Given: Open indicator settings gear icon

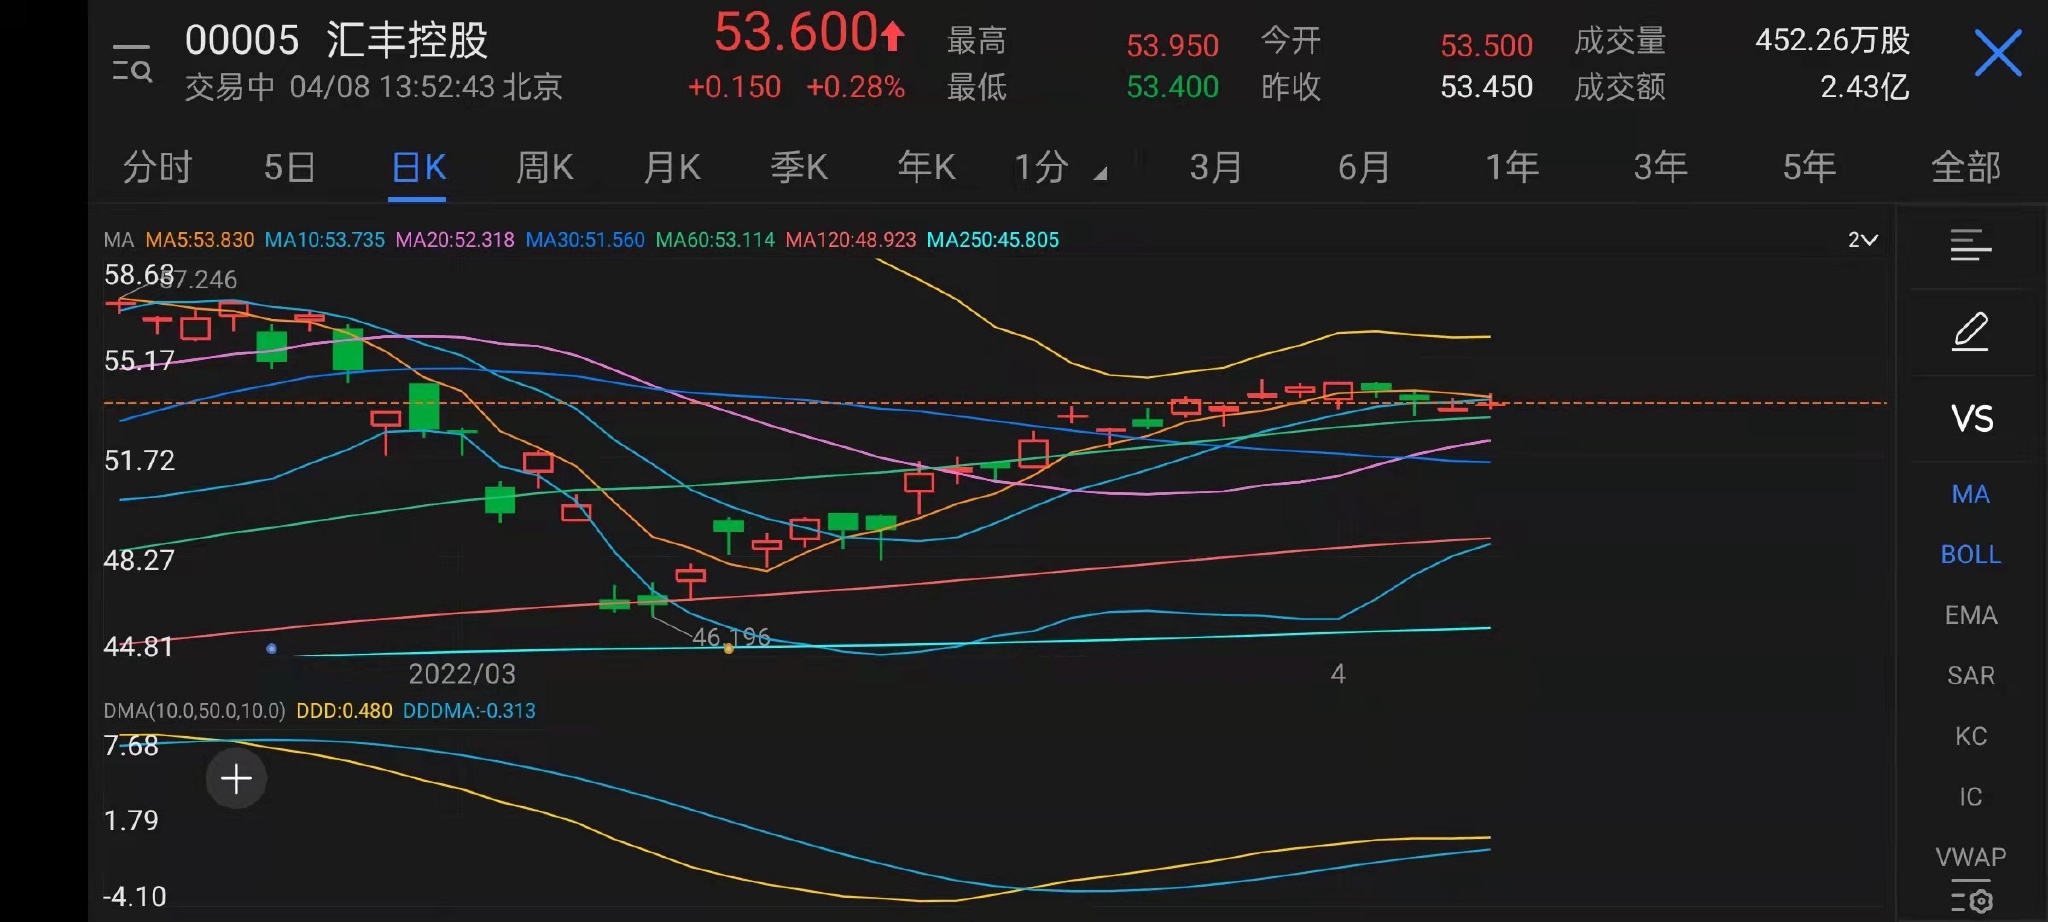Looking at the screenshot, I should 1972,899.
